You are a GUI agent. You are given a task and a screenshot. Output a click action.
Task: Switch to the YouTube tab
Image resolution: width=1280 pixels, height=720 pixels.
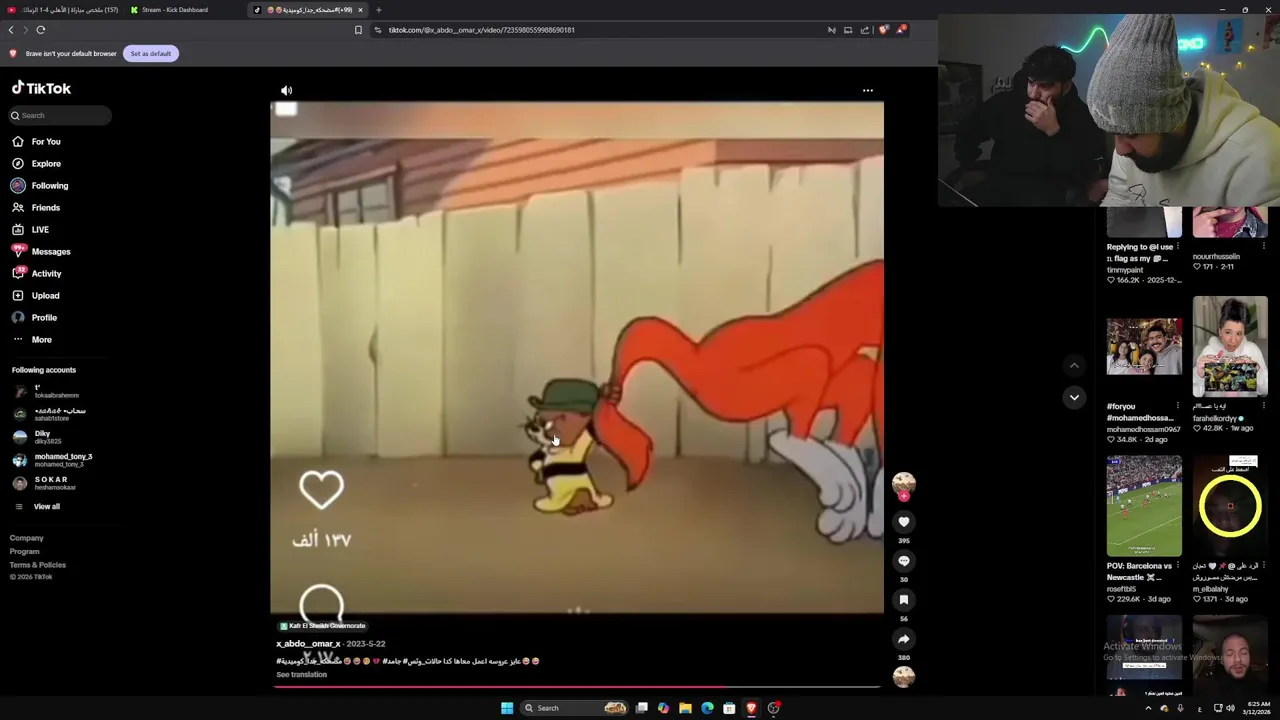(64, 10)
